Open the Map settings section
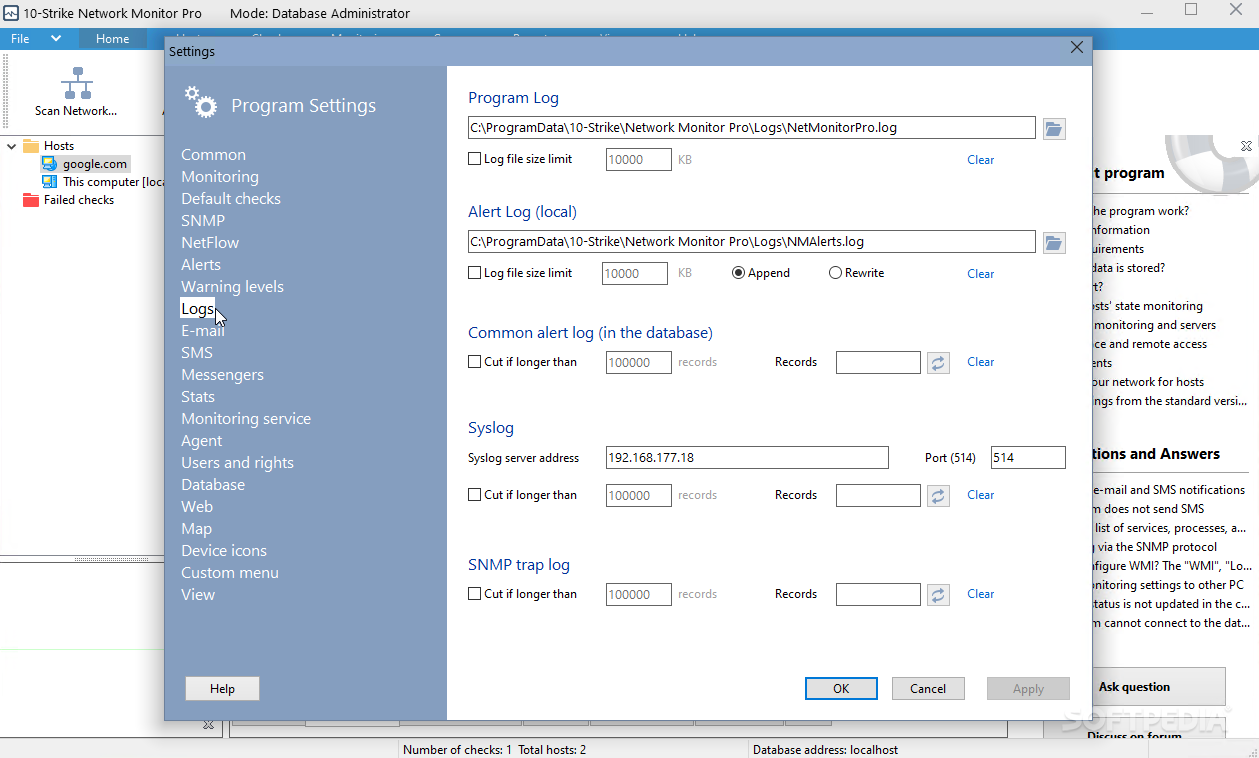The image size is (1259, 758). [196, 529]
